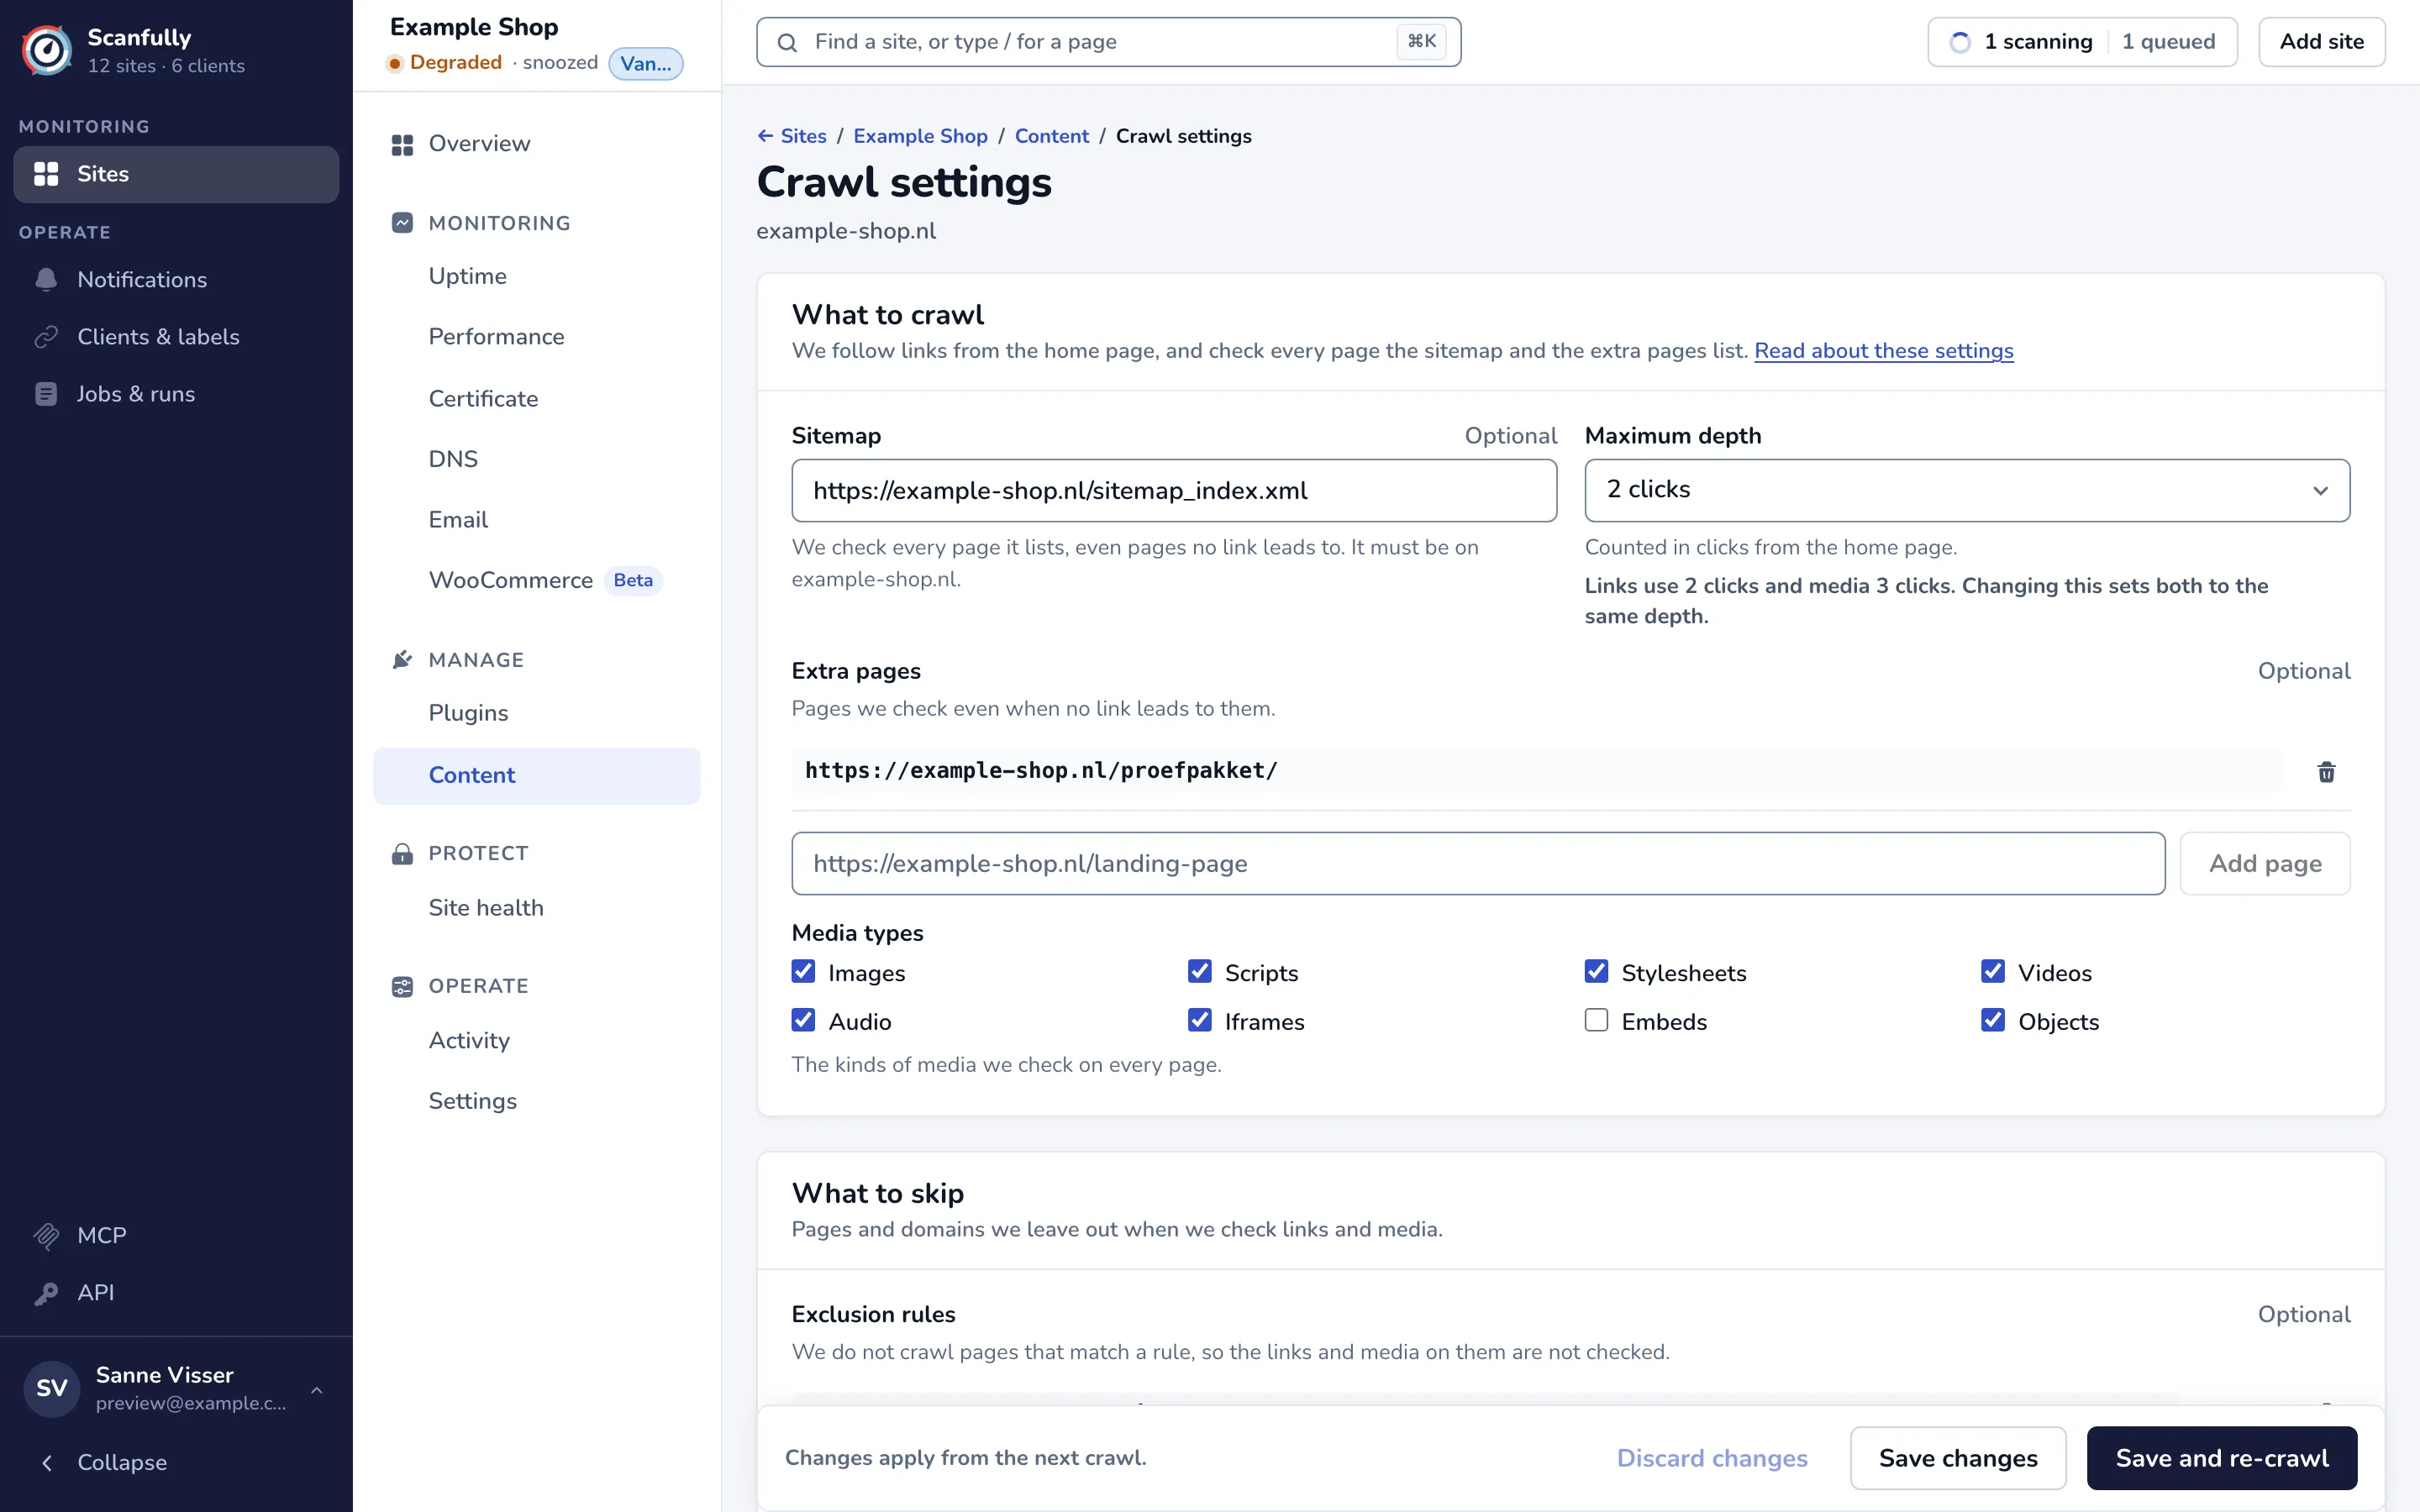This screenshot has height=1512, width=2420.
Task: Uncheck the Scripts media type
Action: pos(1200,972)
